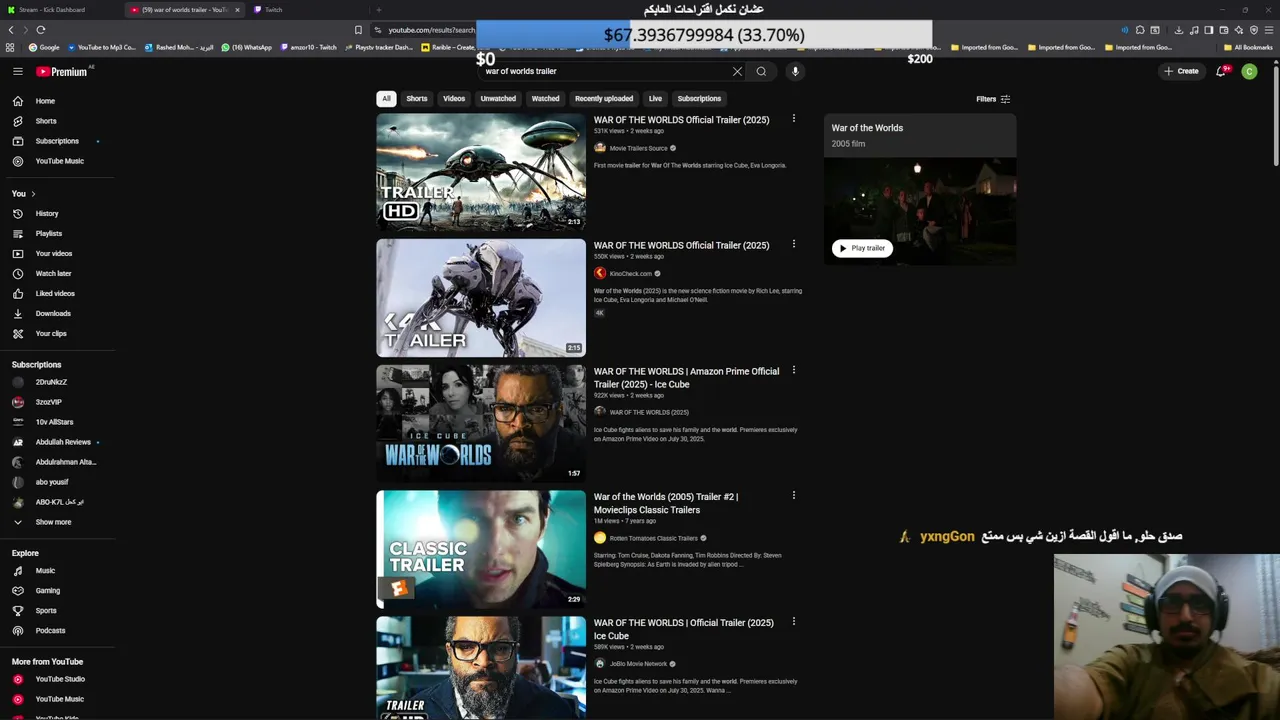This screenshot has height=720, width=1280.
Task: Reload the page
Action: click(41, 30)
